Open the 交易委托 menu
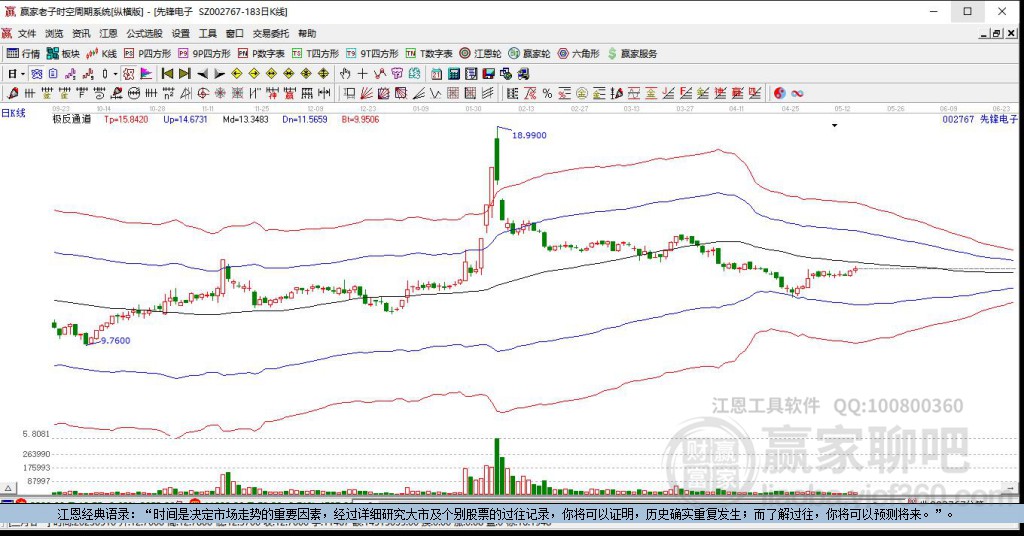Viewport: 1024px width, 536px height. click(x=271, y=33)
